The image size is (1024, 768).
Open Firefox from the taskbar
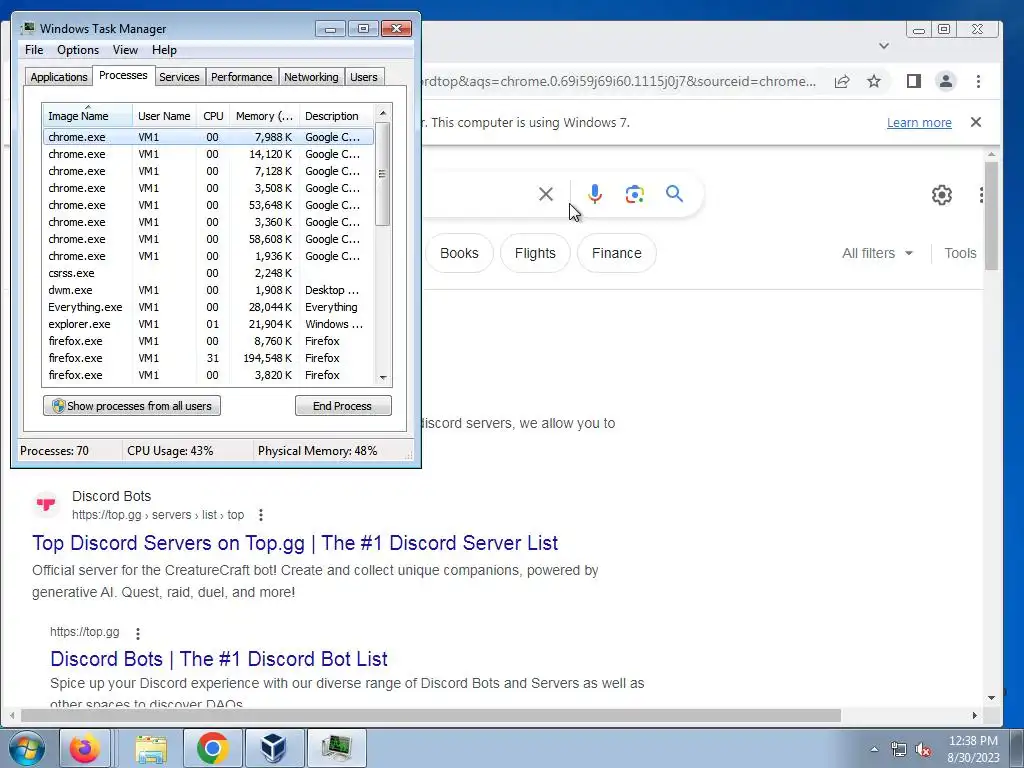[x=86, y=748]
